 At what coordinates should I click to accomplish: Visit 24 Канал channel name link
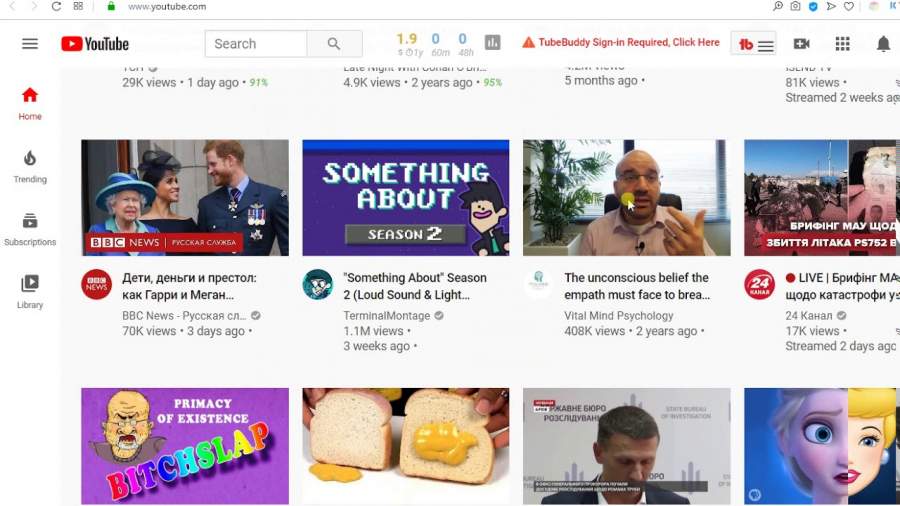[808, 316]
